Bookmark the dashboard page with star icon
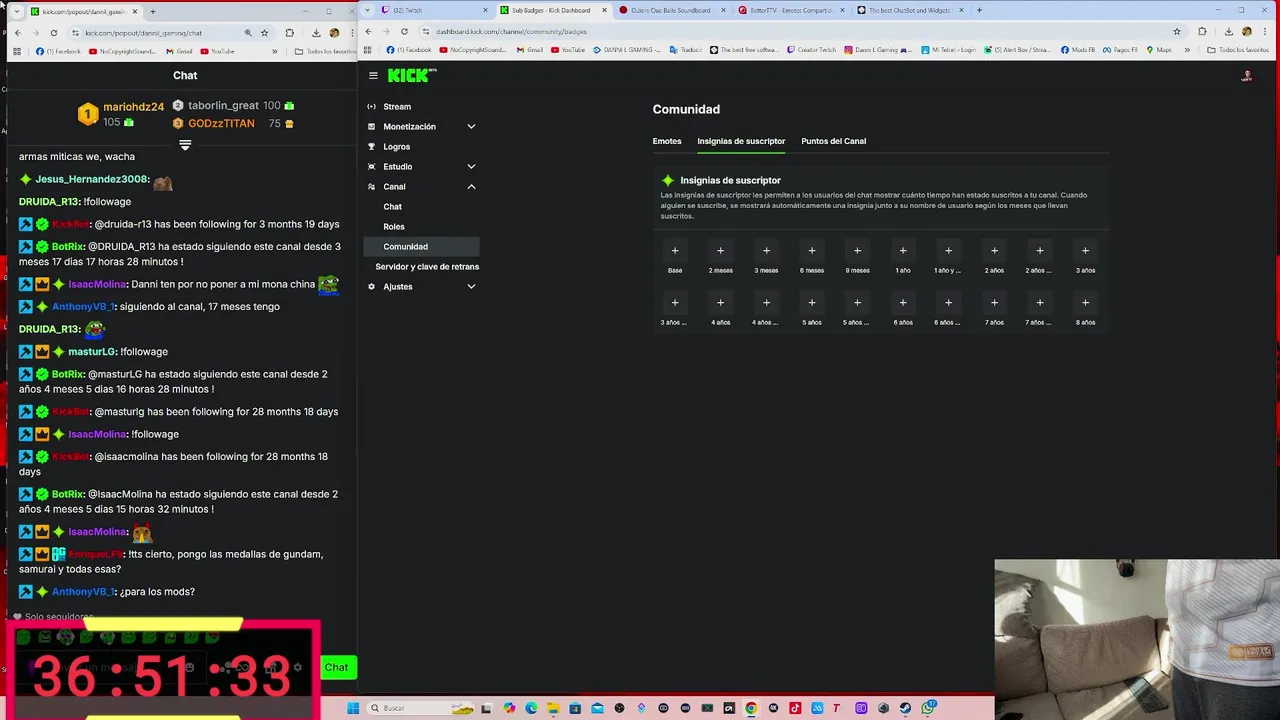 click(x=1176, y=31)
